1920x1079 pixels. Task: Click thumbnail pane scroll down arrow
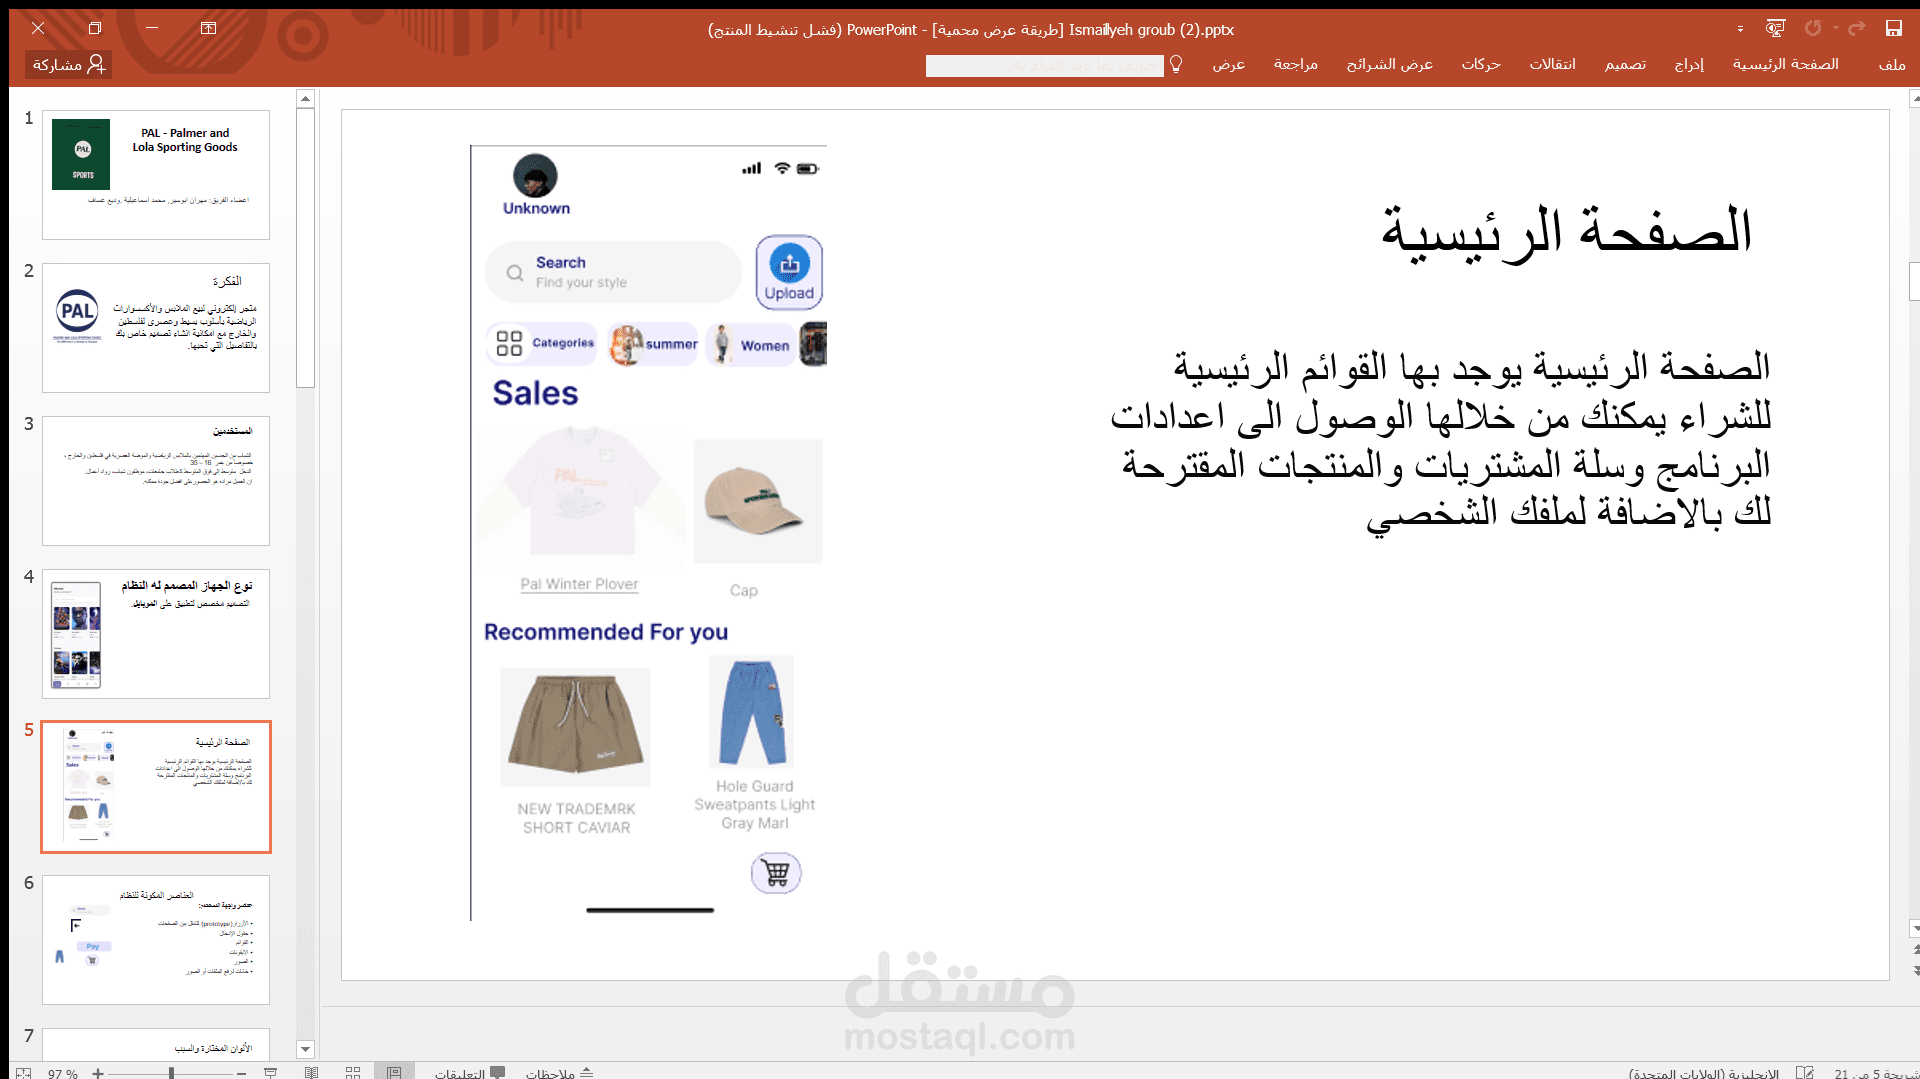[x=306, y=1049]
